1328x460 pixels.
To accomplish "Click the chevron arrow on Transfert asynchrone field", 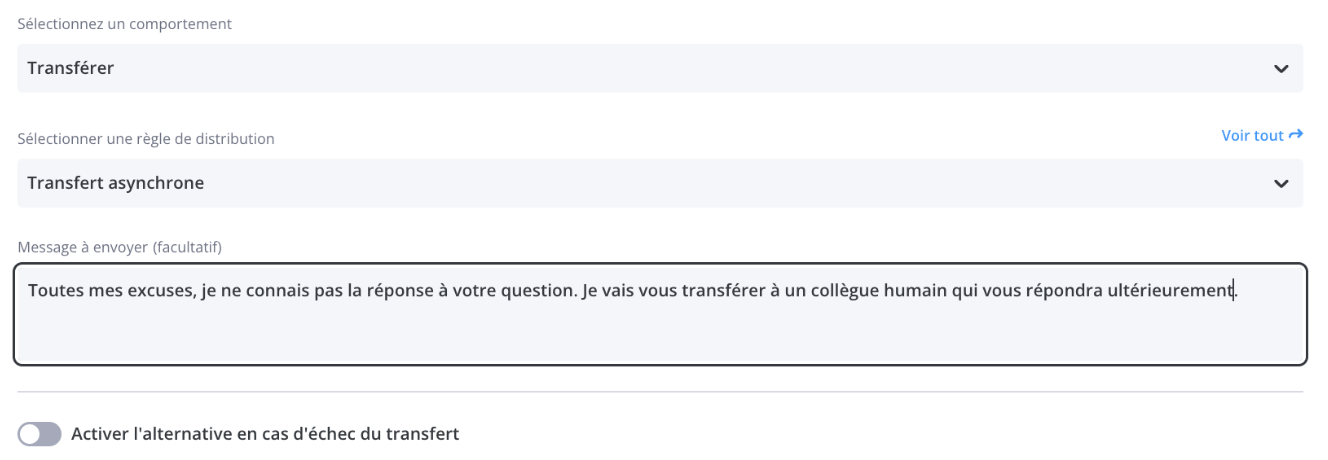I will tap(1281, 184).
